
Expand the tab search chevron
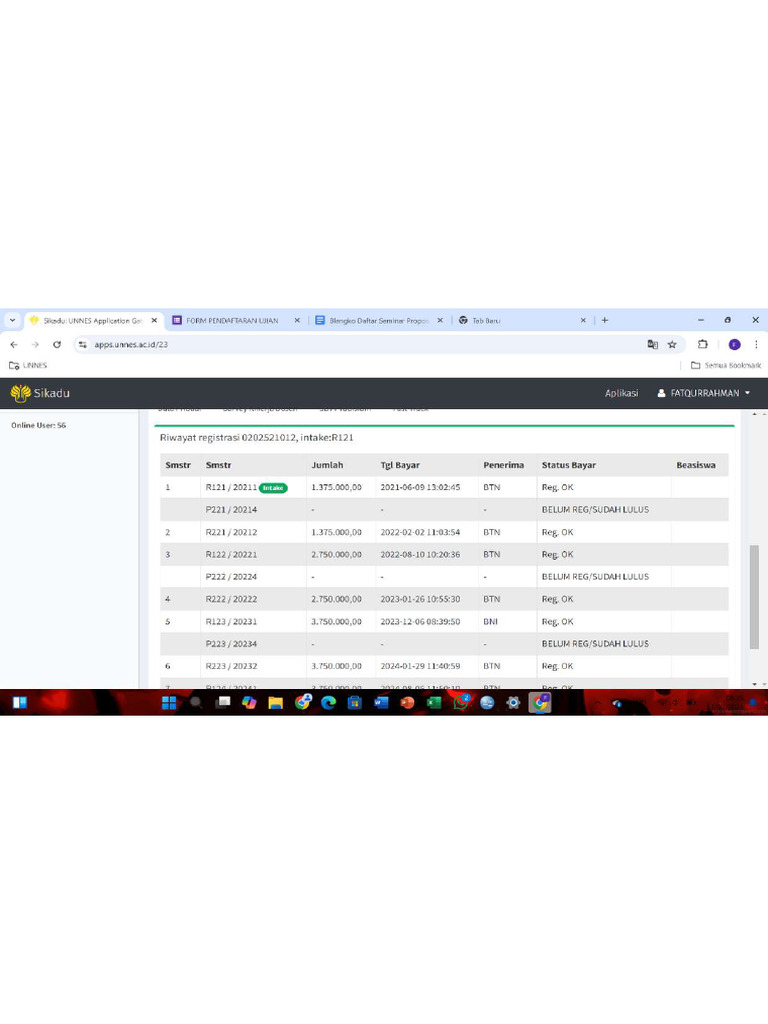(x=12, y=320)
